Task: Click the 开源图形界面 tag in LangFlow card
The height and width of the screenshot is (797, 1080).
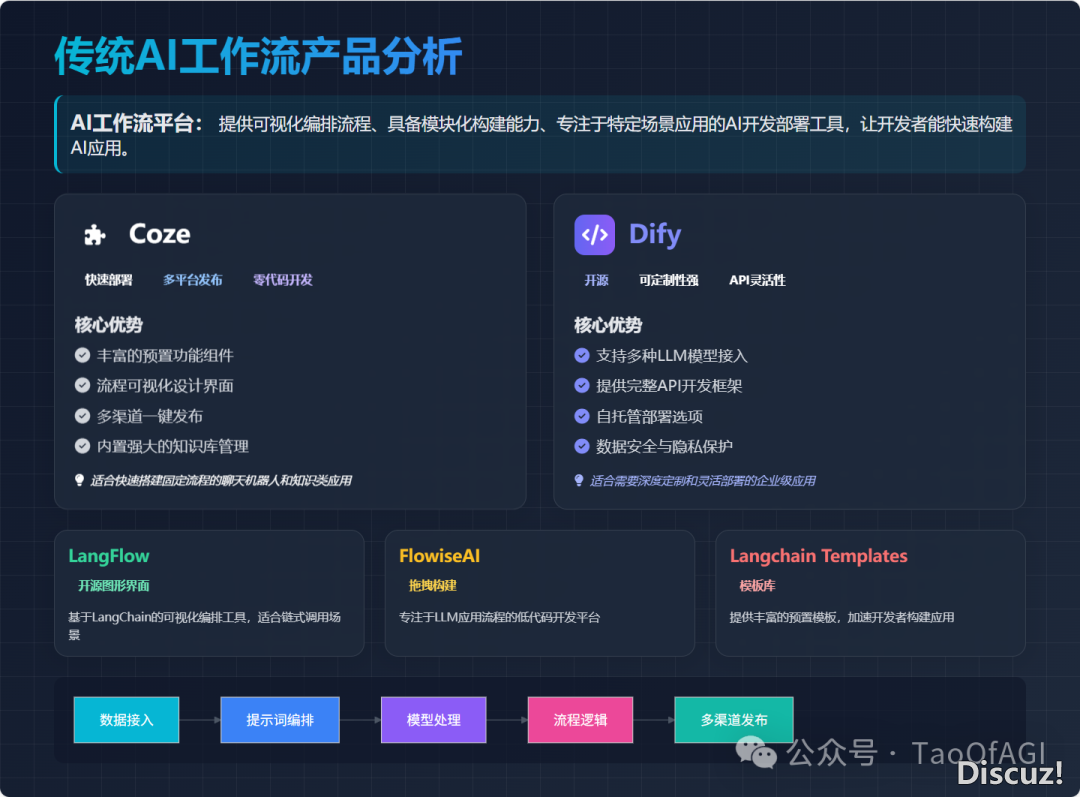Action: (x=114, y=585)
